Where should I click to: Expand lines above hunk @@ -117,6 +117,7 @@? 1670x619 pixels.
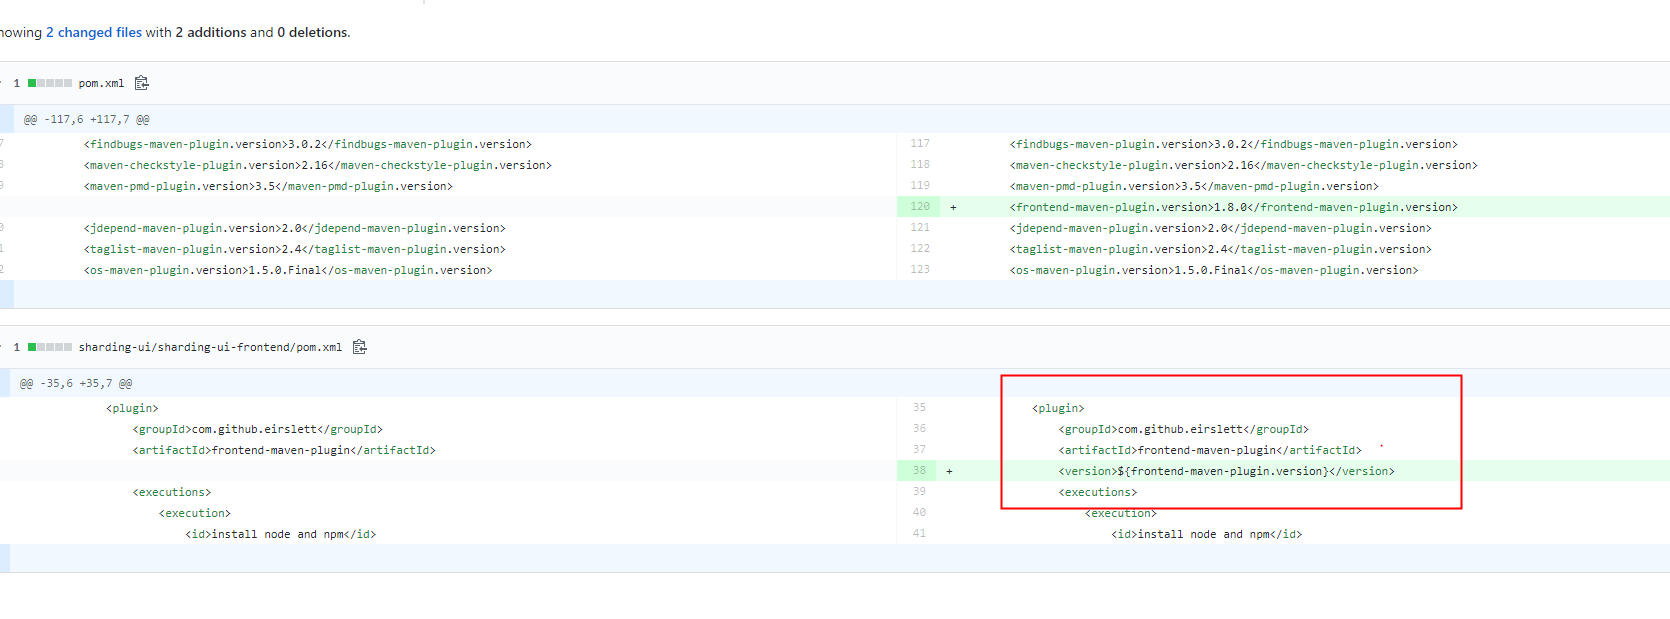pos(7,119)
